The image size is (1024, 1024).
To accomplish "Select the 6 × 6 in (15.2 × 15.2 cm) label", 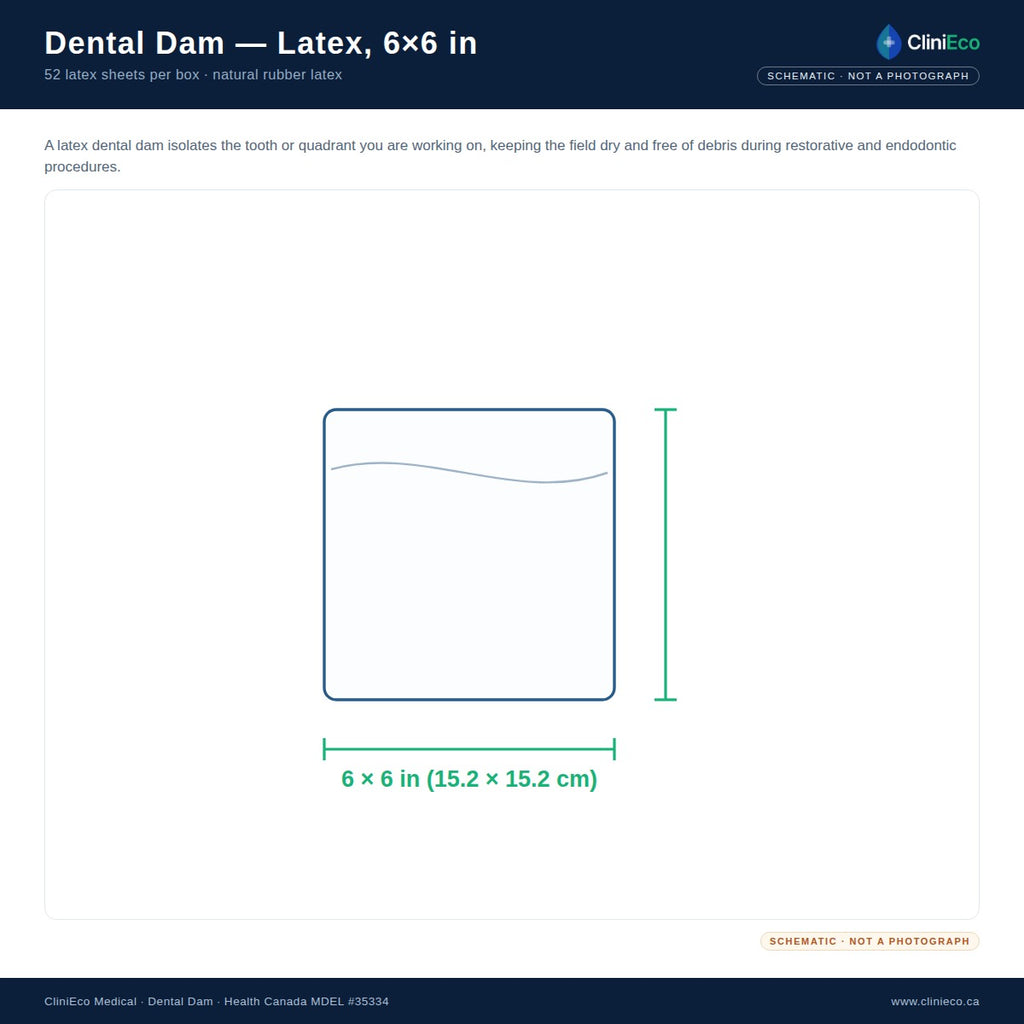I will click(469, 778).
